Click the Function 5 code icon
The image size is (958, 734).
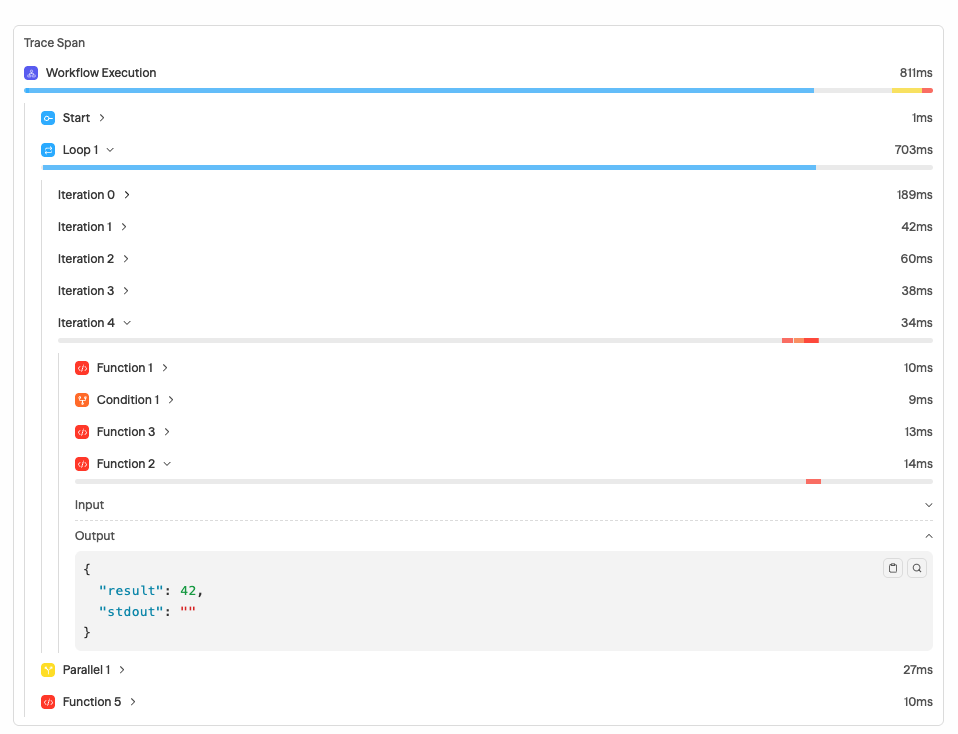pos(48,702)
